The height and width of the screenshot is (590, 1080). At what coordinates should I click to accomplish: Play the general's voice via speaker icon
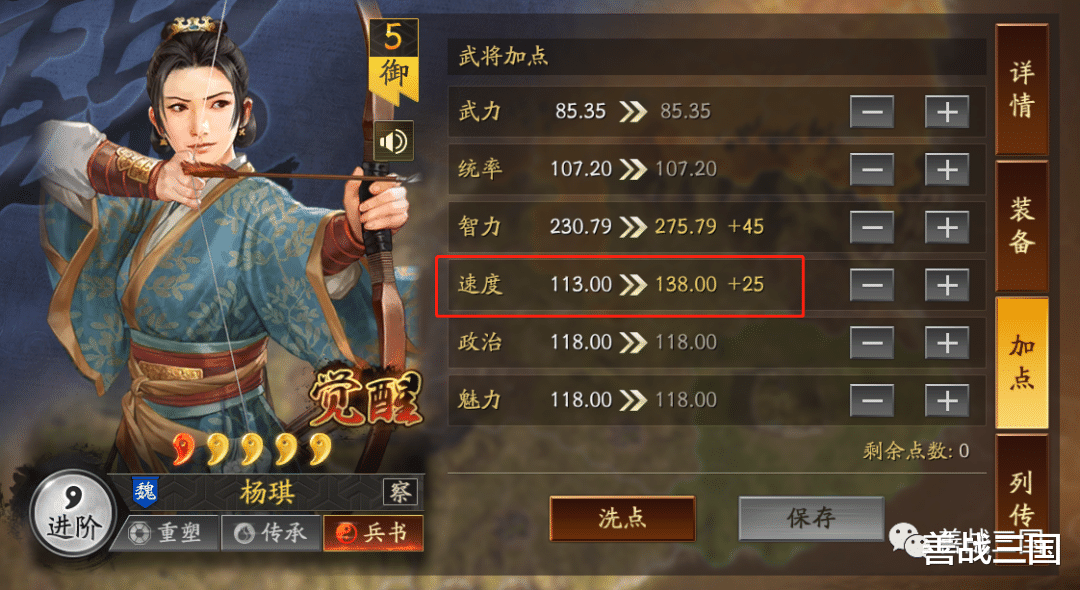[393, 141]
